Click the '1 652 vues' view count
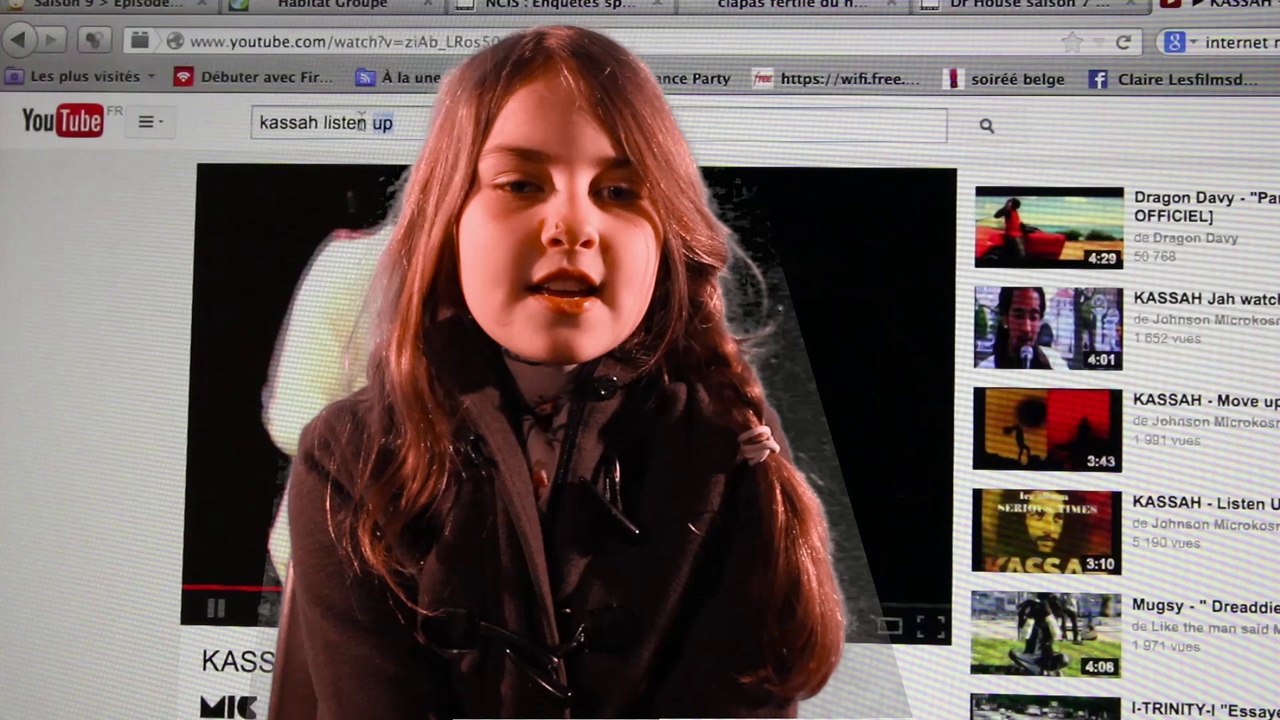This screenshot has height=720, width=1280. [1167, 339]
